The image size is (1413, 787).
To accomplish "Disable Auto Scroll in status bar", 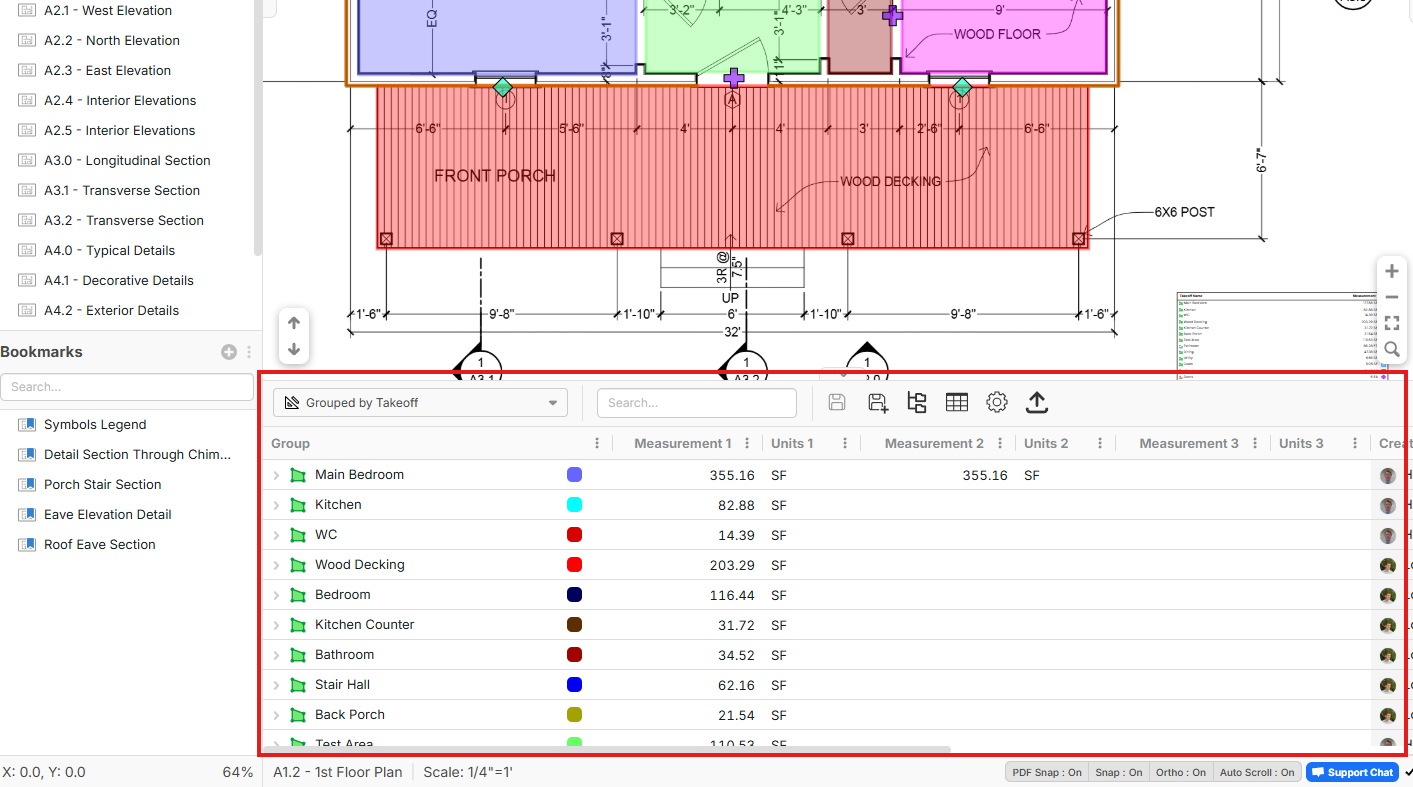I will (1256, 772).
